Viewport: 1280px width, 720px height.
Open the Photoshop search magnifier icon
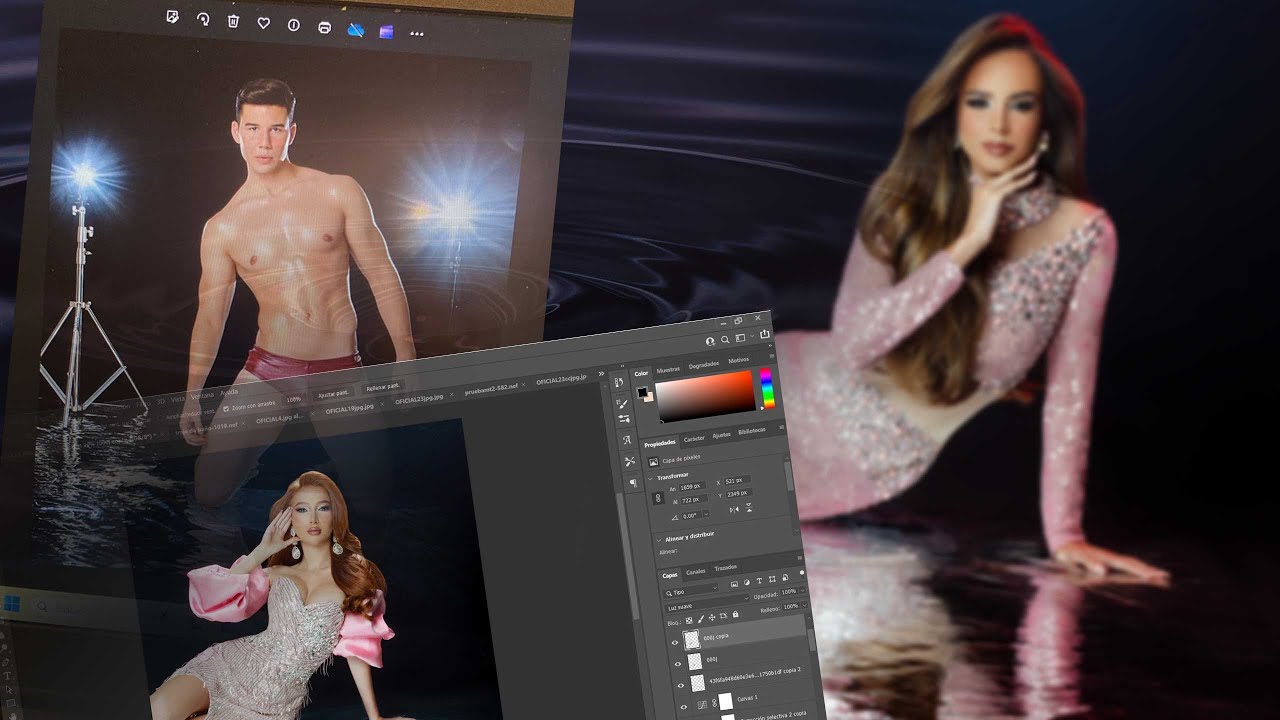click(725, 340)
